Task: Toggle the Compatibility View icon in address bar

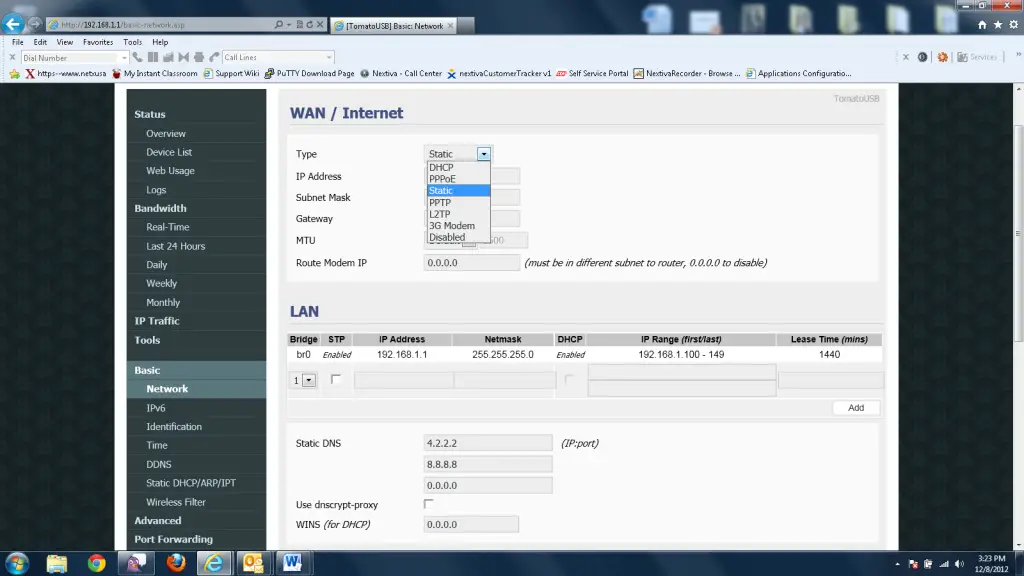Action: coord(300,25)
